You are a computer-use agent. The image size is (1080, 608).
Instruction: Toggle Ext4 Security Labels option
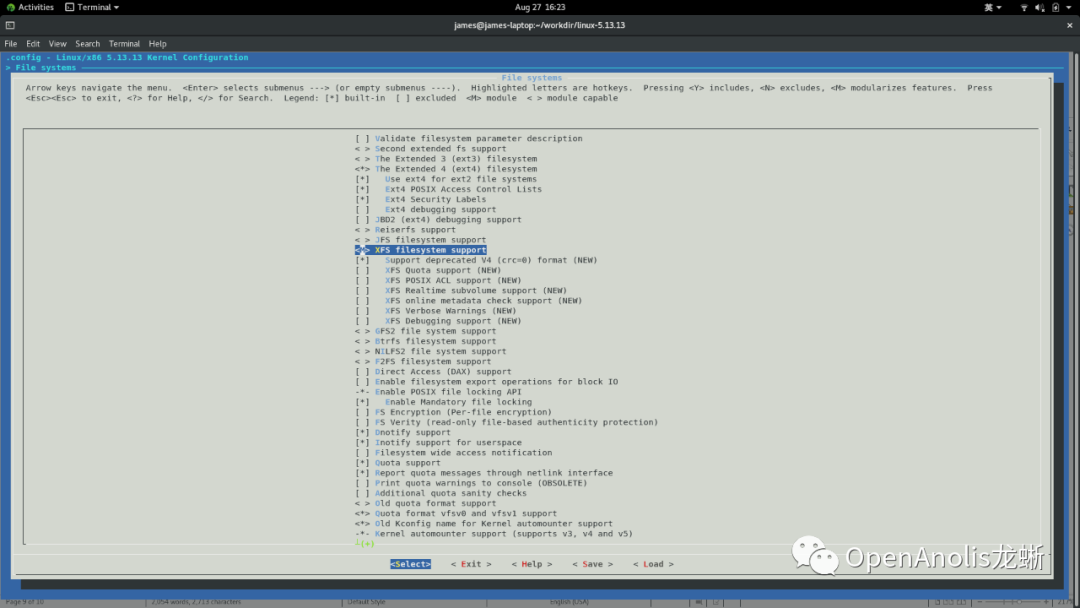[x=420, y=199]
